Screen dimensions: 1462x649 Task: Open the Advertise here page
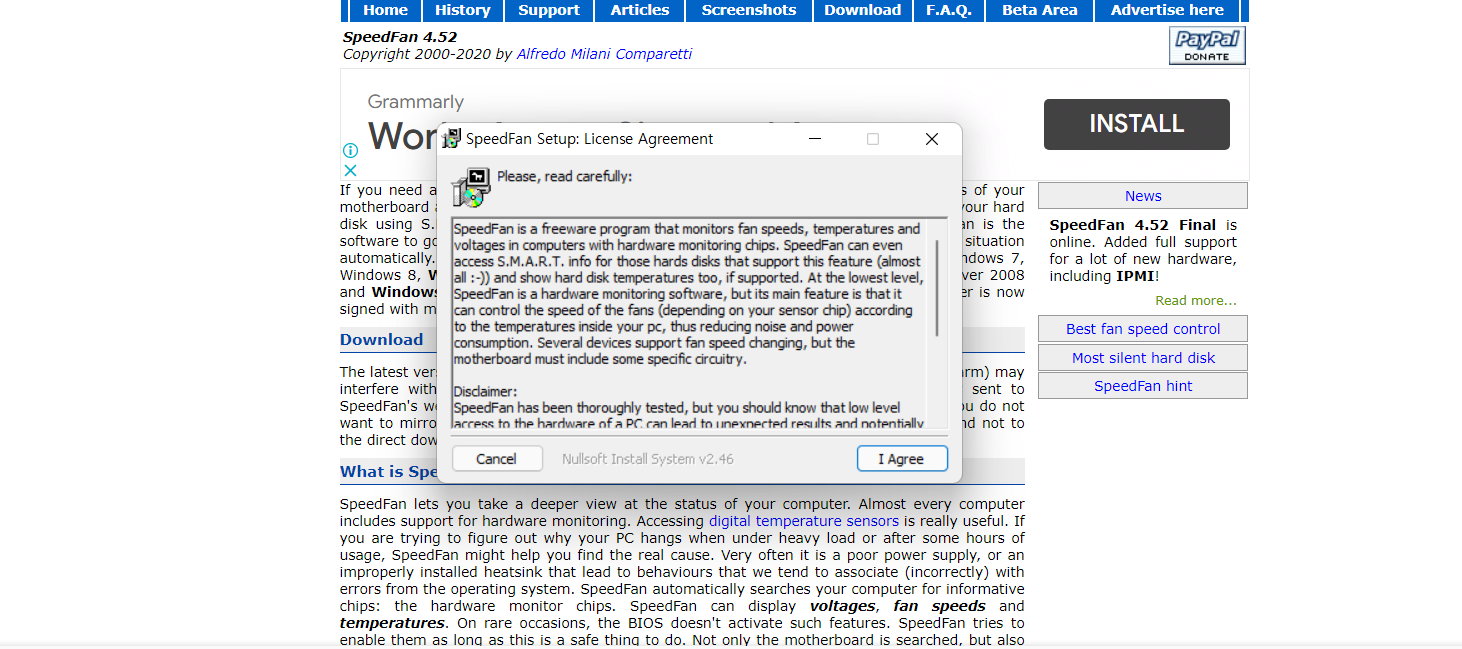click(x=1167, y=10)
